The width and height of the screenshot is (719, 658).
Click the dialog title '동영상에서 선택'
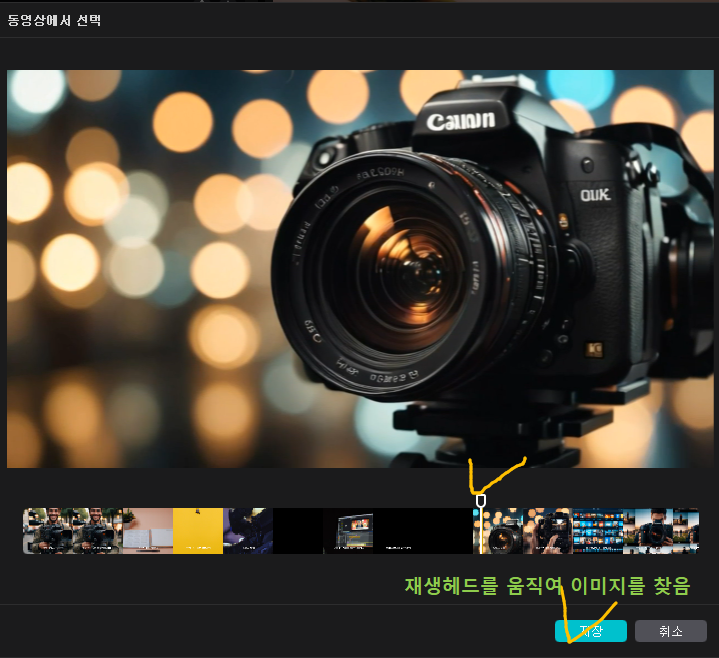point(54,19)
